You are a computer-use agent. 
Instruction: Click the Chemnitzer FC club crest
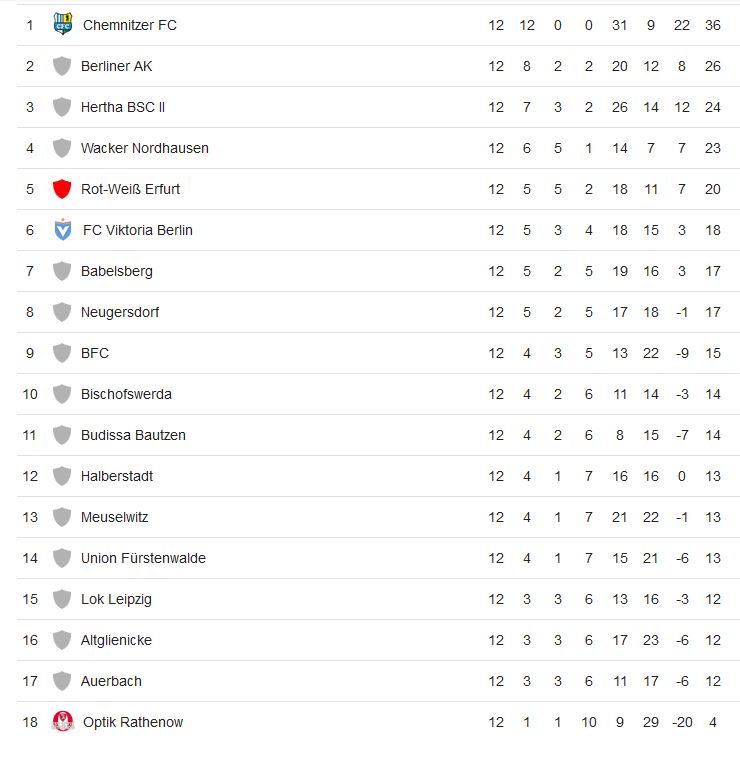pyautogui.click(x=63, y=24)
